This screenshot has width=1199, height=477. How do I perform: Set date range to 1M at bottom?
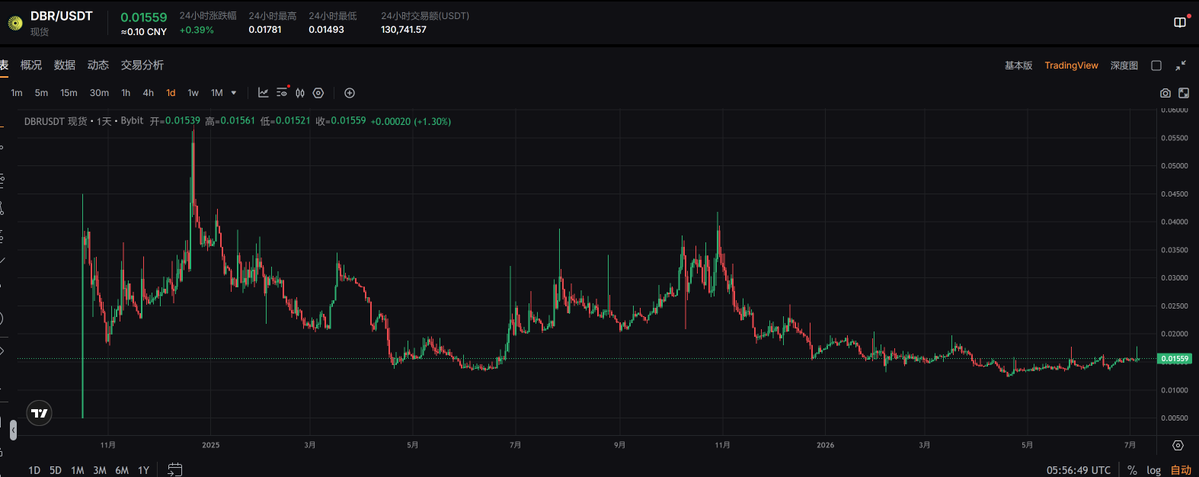tap(77, 470)
